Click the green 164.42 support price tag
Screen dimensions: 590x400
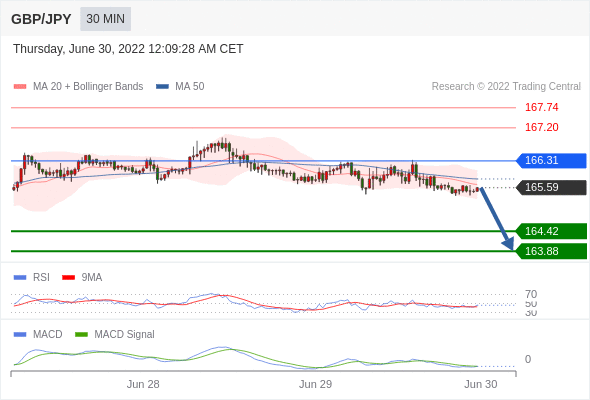551,231
